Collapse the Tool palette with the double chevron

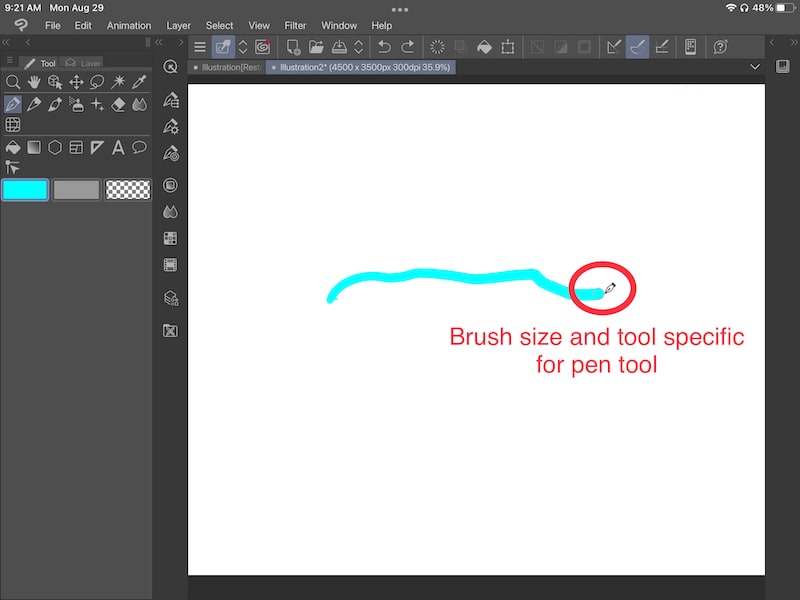coord(157,42)
